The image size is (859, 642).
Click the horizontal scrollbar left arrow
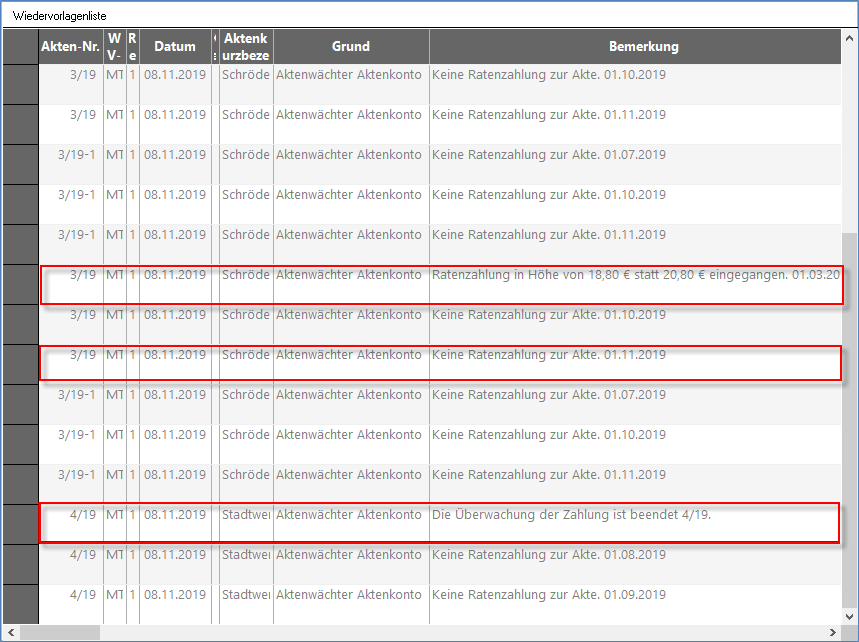coord(10,632)
